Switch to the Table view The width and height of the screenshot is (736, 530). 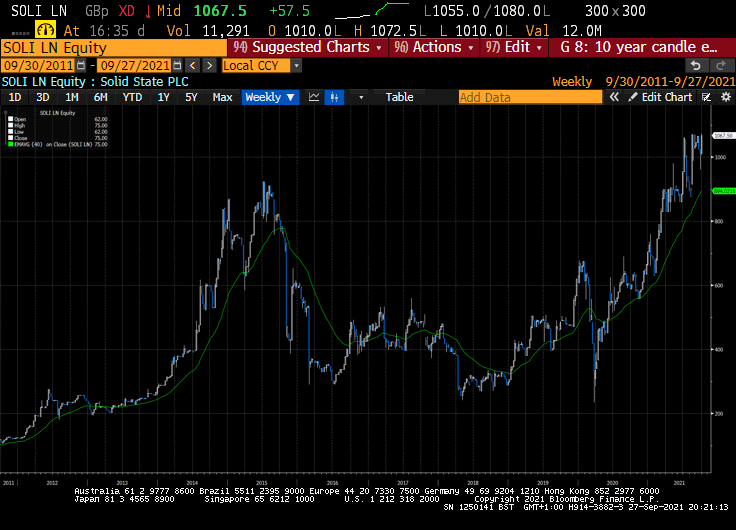pyautogui.click(x=399, y=97)
